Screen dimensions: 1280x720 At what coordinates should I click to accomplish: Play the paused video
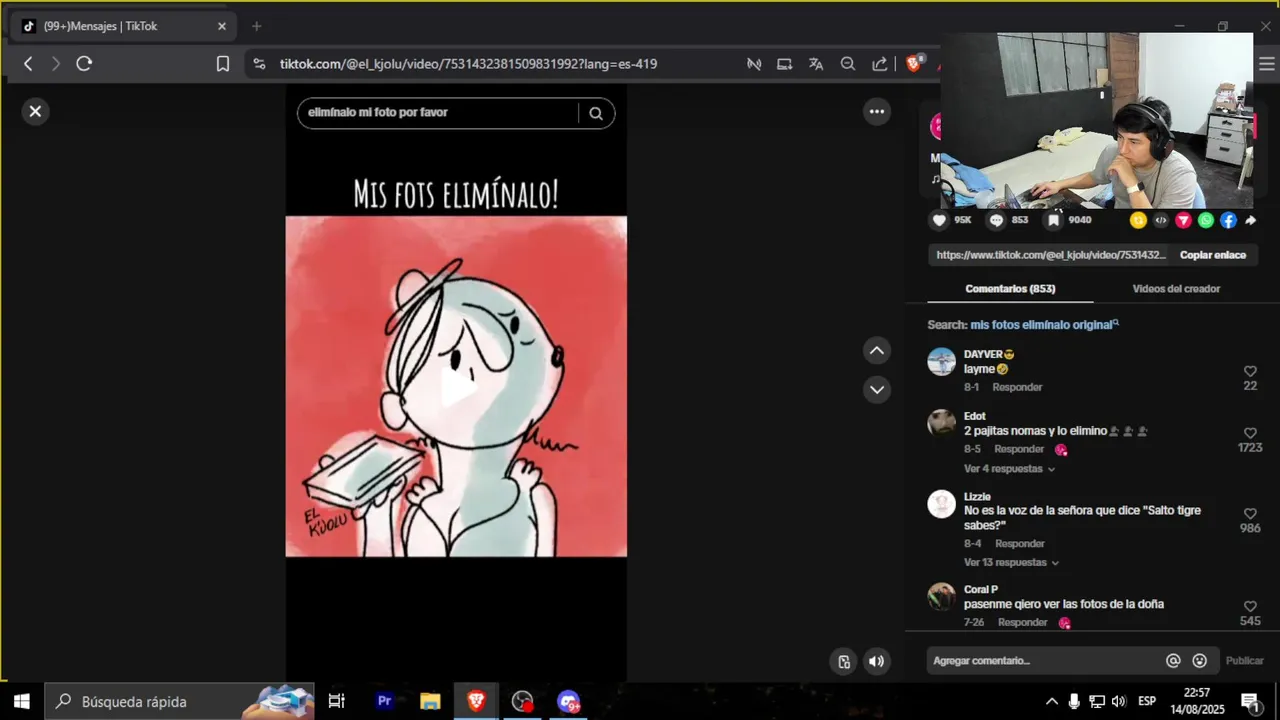[456, 387]
